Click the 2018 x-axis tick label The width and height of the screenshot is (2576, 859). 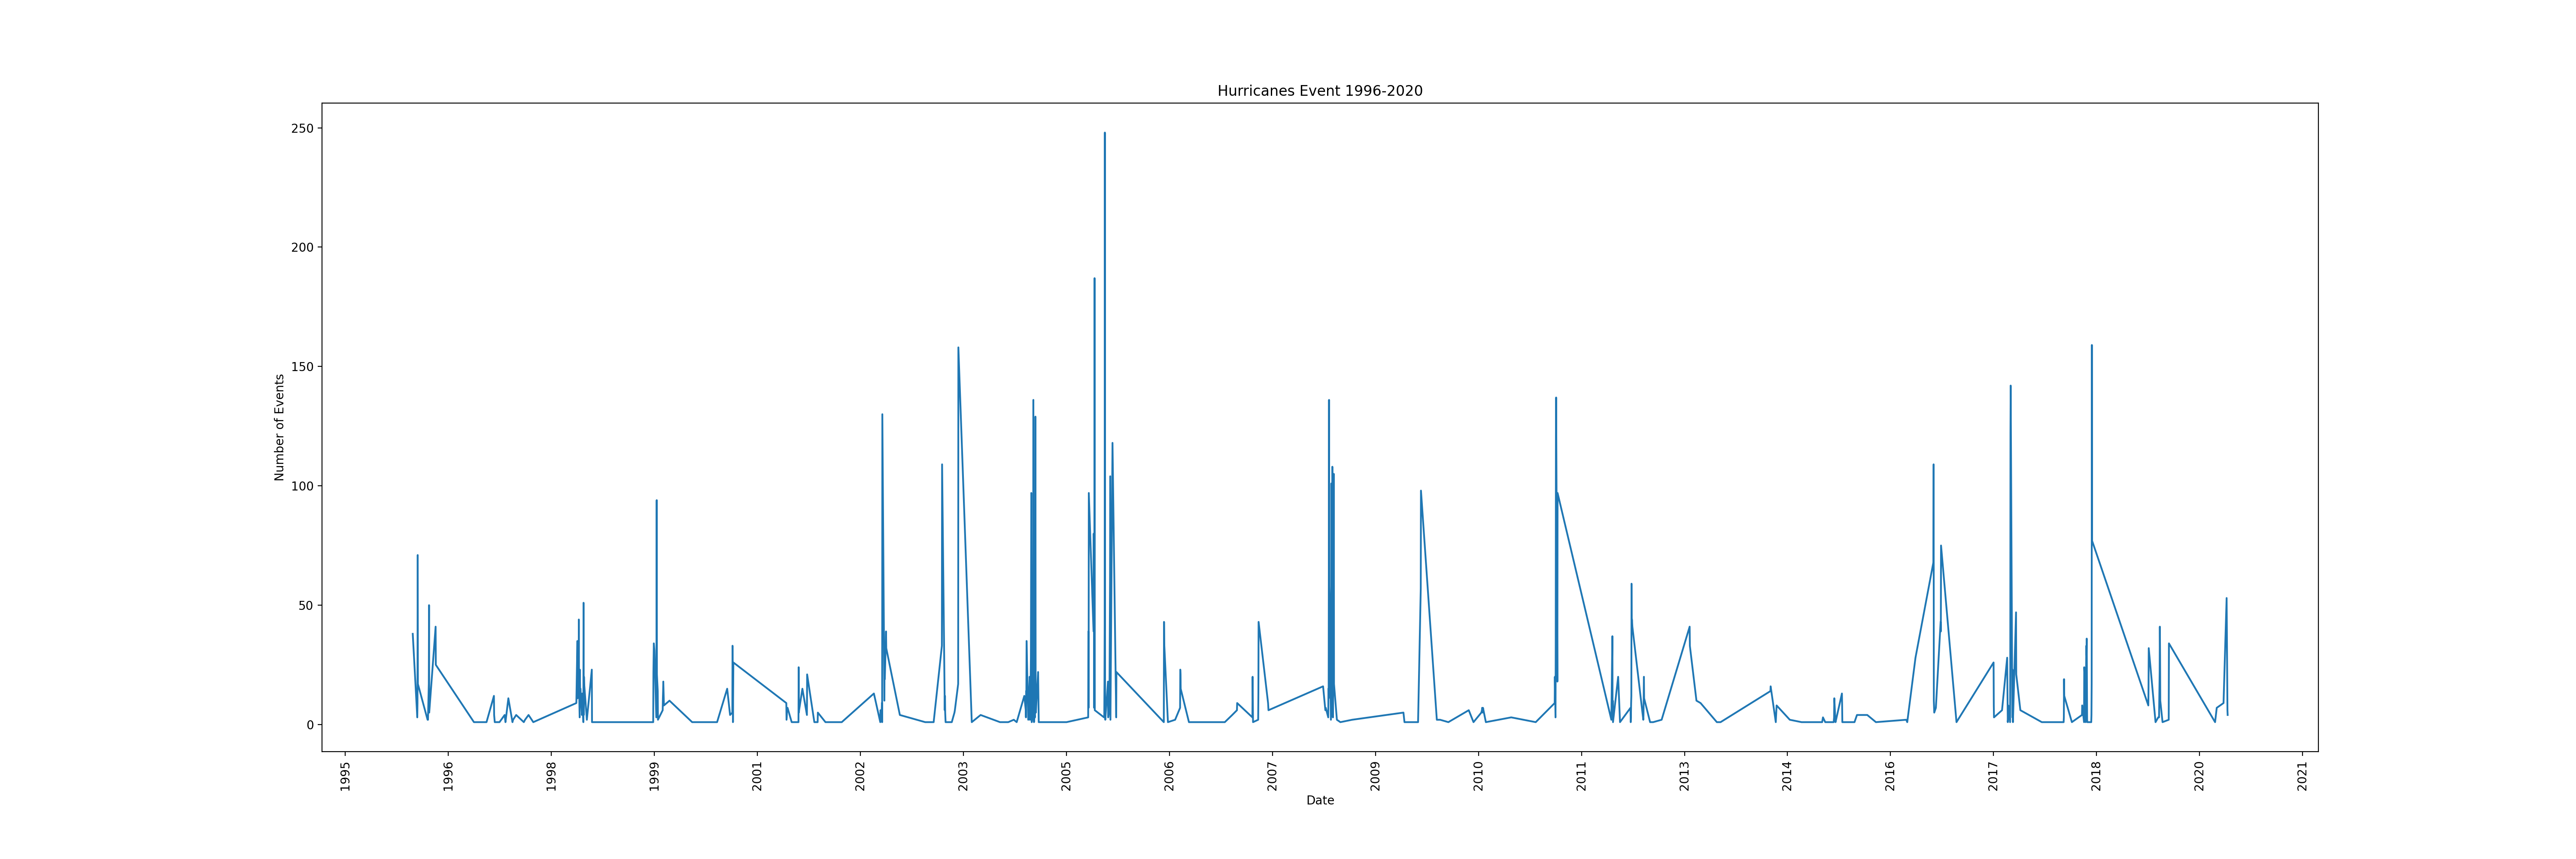pos(2097,777)
